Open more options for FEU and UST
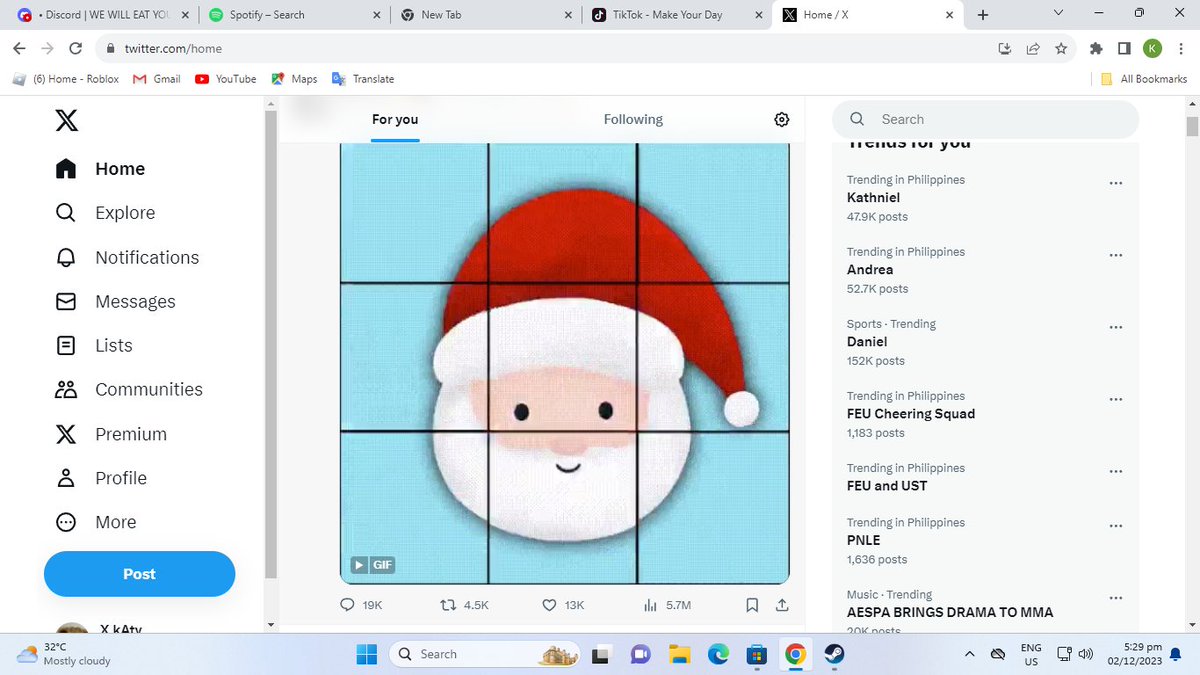Screen dimensions: 1200x675 click(x=1116, y=470)
